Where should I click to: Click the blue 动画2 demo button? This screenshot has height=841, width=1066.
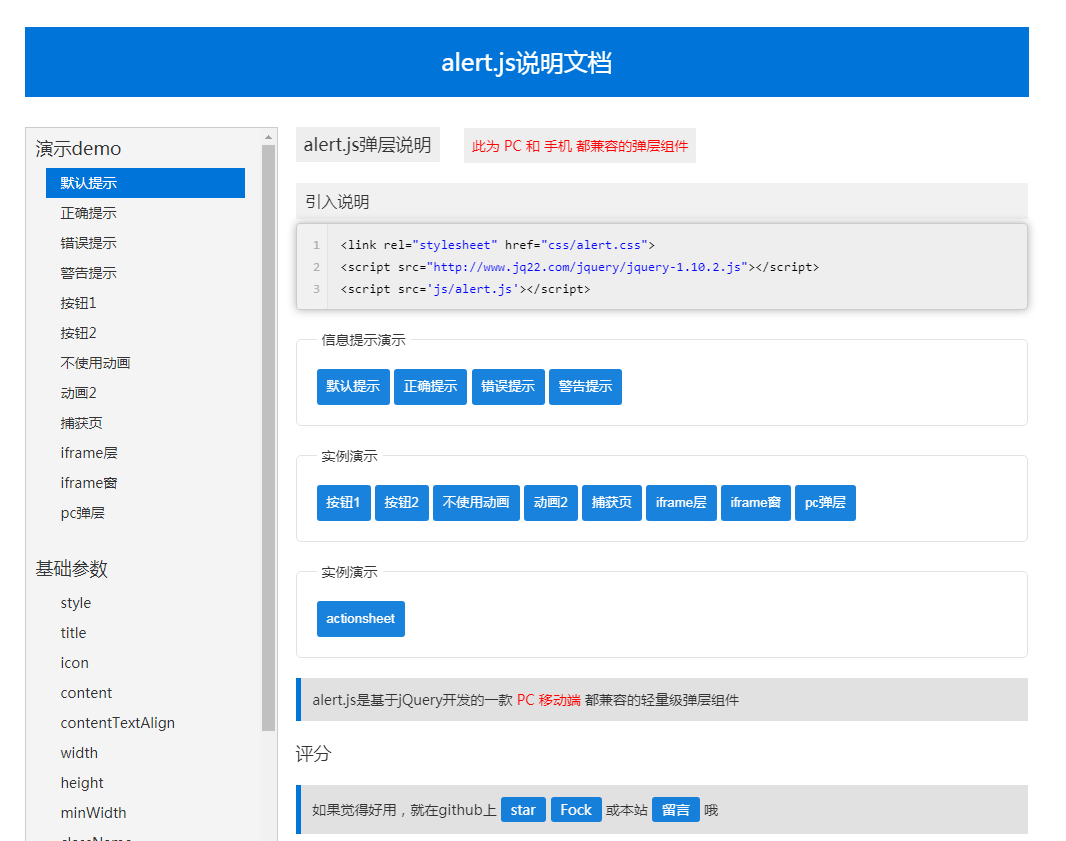[551, 502]
